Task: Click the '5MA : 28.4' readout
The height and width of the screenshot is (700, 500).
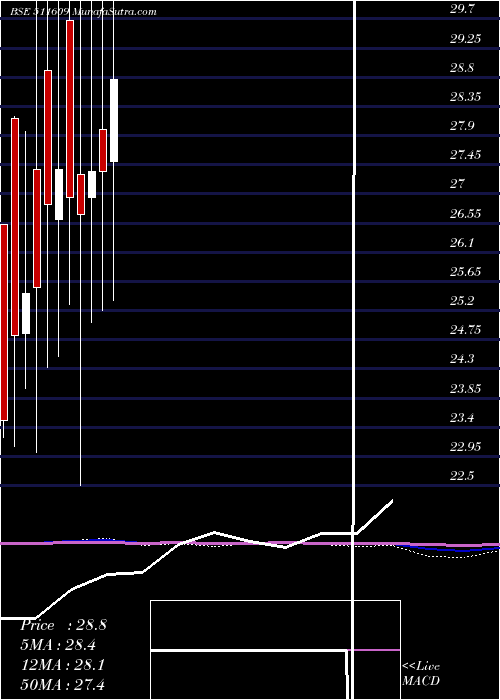Action: (x=58, y=645)
